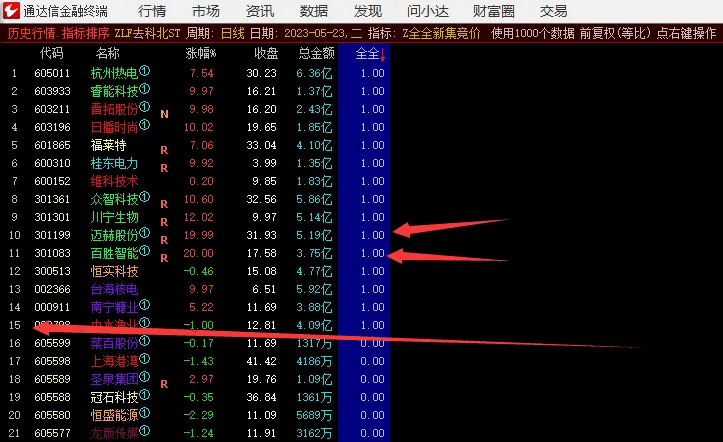Click the info circle icon beside 圣泉集团
Screen dimensions: 723x442
pyautogui.click(x=145, y=377)
